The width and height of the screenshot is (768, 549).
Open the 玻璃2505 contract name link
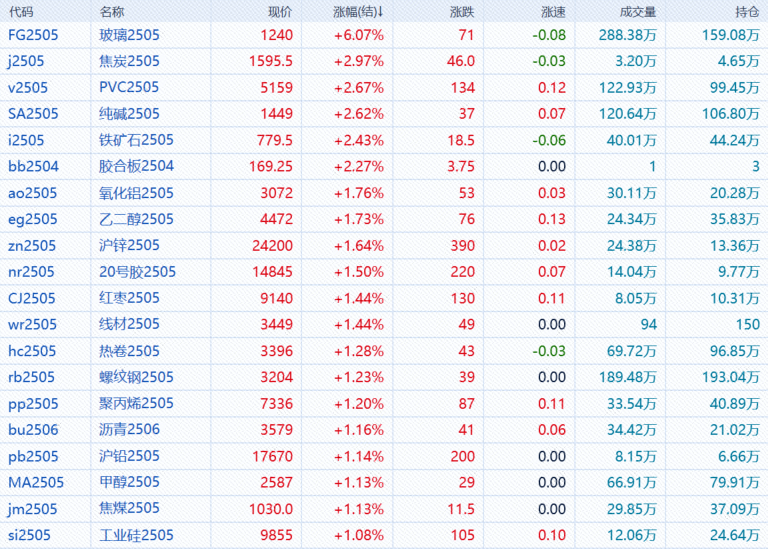[129, 35]
